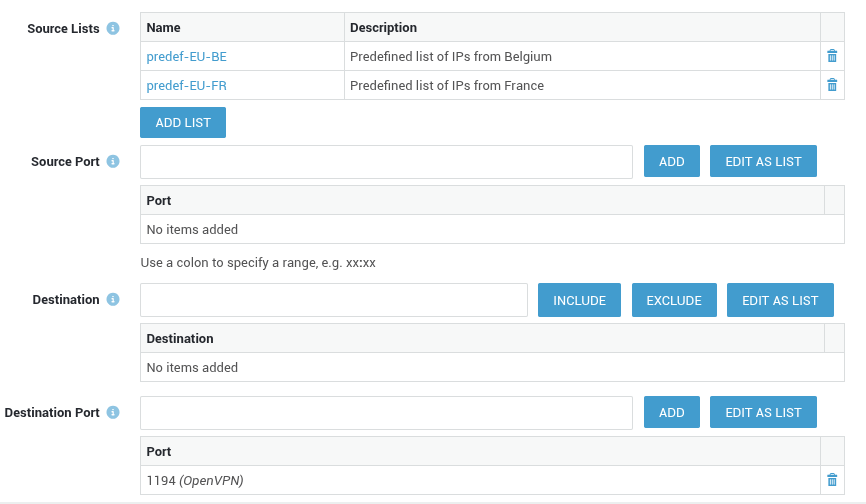The height and width of the screenshot is (504, 866).
Task: Click the info icon beside Source Port
Action: 113,161
